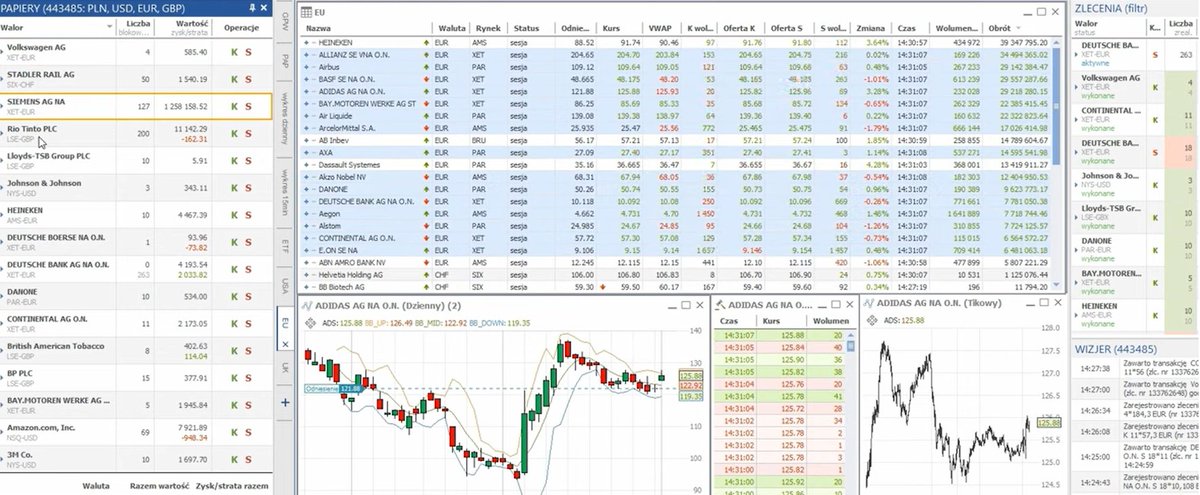Expand the Alstom row in EU table
The image size is (1200, 495).
point(307,227)
